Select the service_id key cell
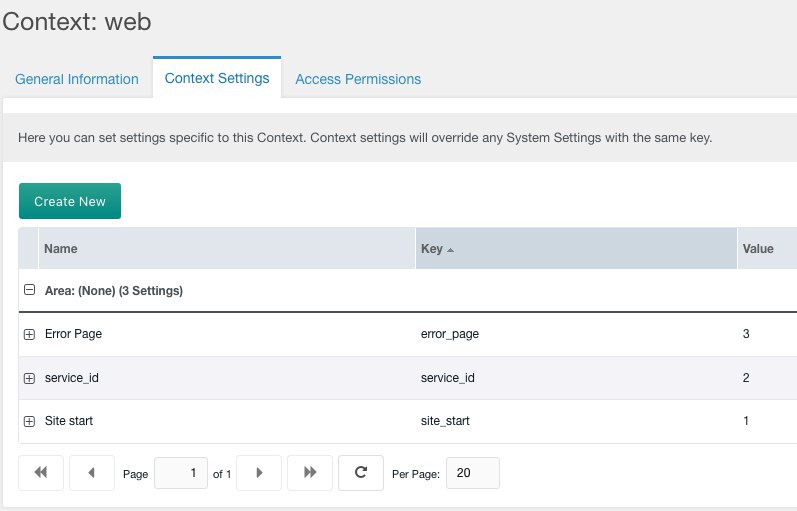This screenshot has height=511, width=797. (x=448, y=378)
